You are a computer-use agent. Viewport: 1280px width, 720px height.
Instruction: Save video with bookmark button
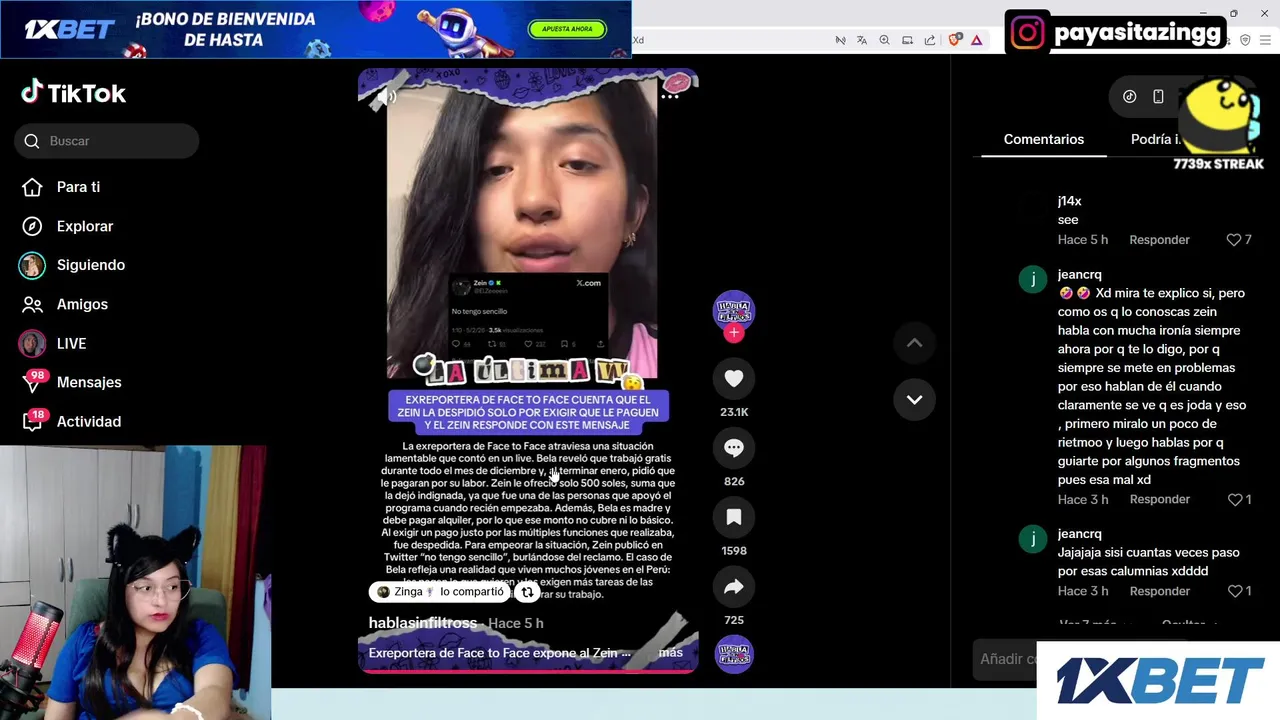pyautogui.click(x=734, y=517)
